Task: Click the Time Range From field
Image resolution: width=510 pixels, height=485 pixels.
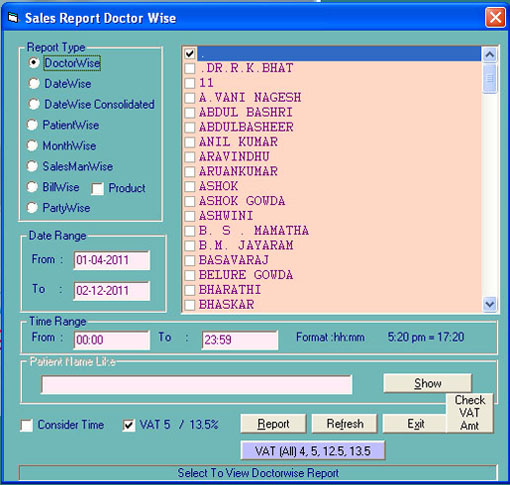Action: point(112,340)
